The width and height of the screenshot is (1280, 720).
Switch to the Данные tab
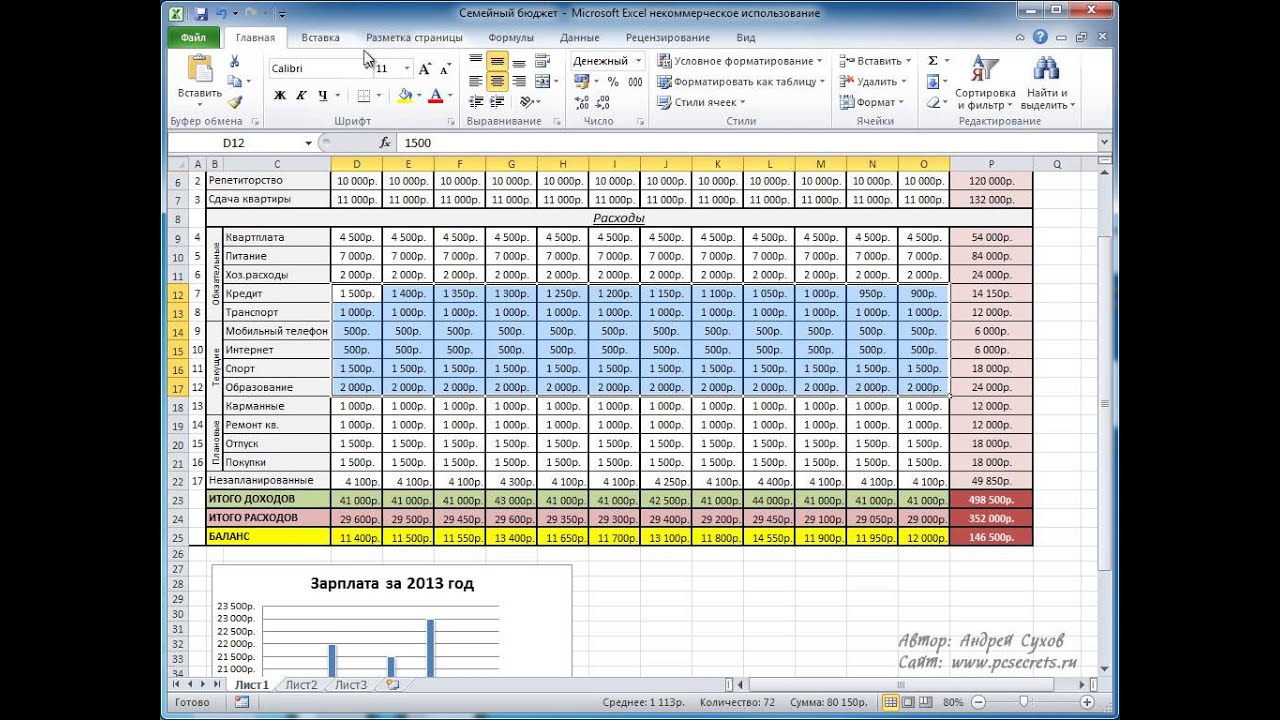click(580, 38)
